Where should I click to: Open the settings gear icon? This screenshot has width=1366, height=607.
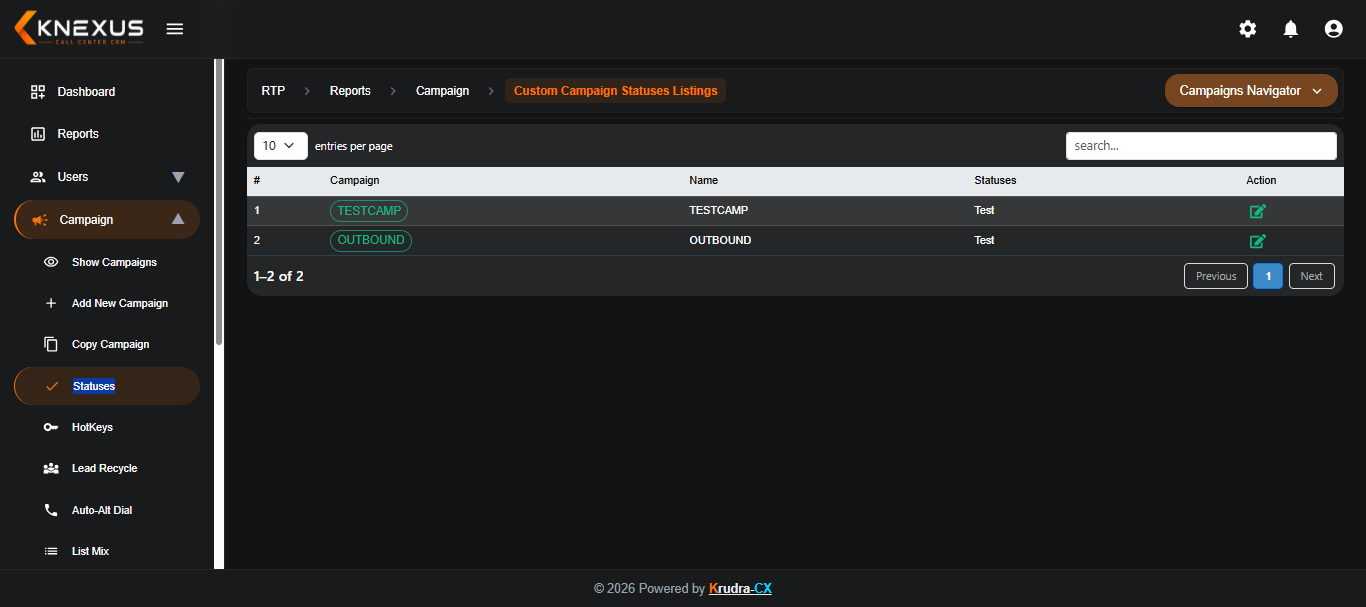1248,29
